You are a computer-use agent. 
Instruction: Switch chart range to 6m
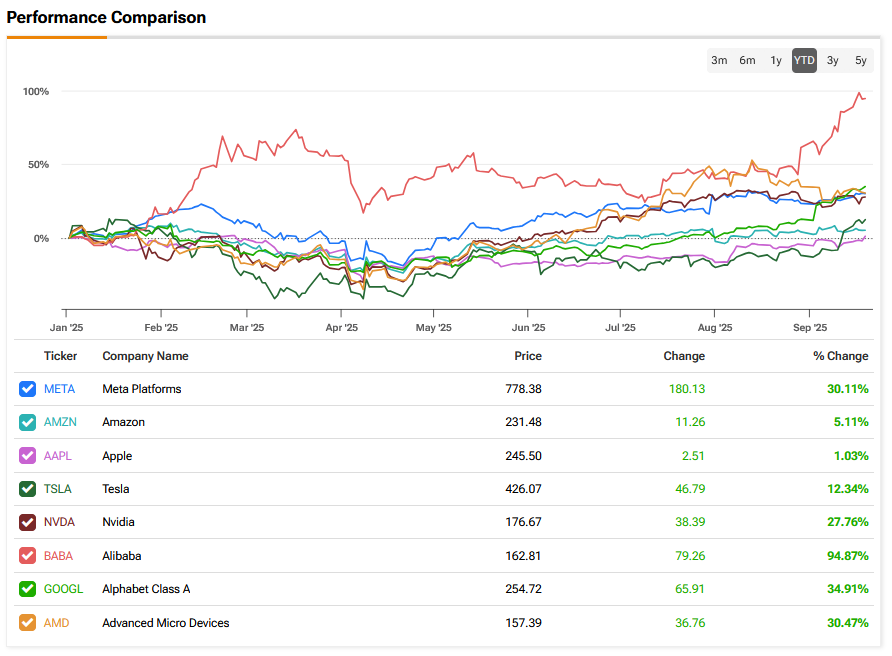[x=748, y=60]
